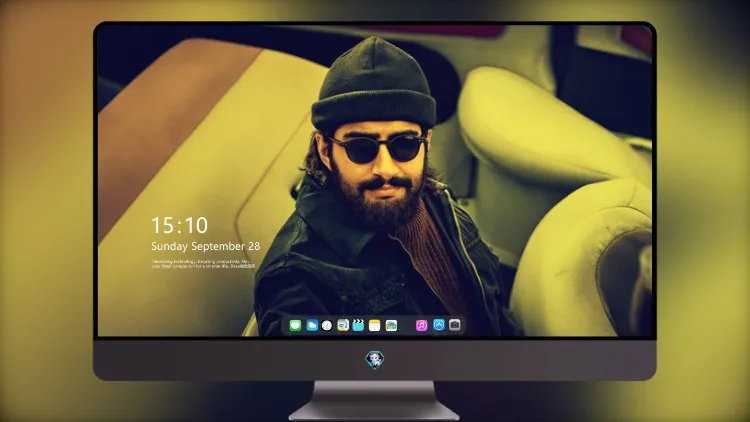
Task: Open the Clock app in dock
Action: point(327,325)
